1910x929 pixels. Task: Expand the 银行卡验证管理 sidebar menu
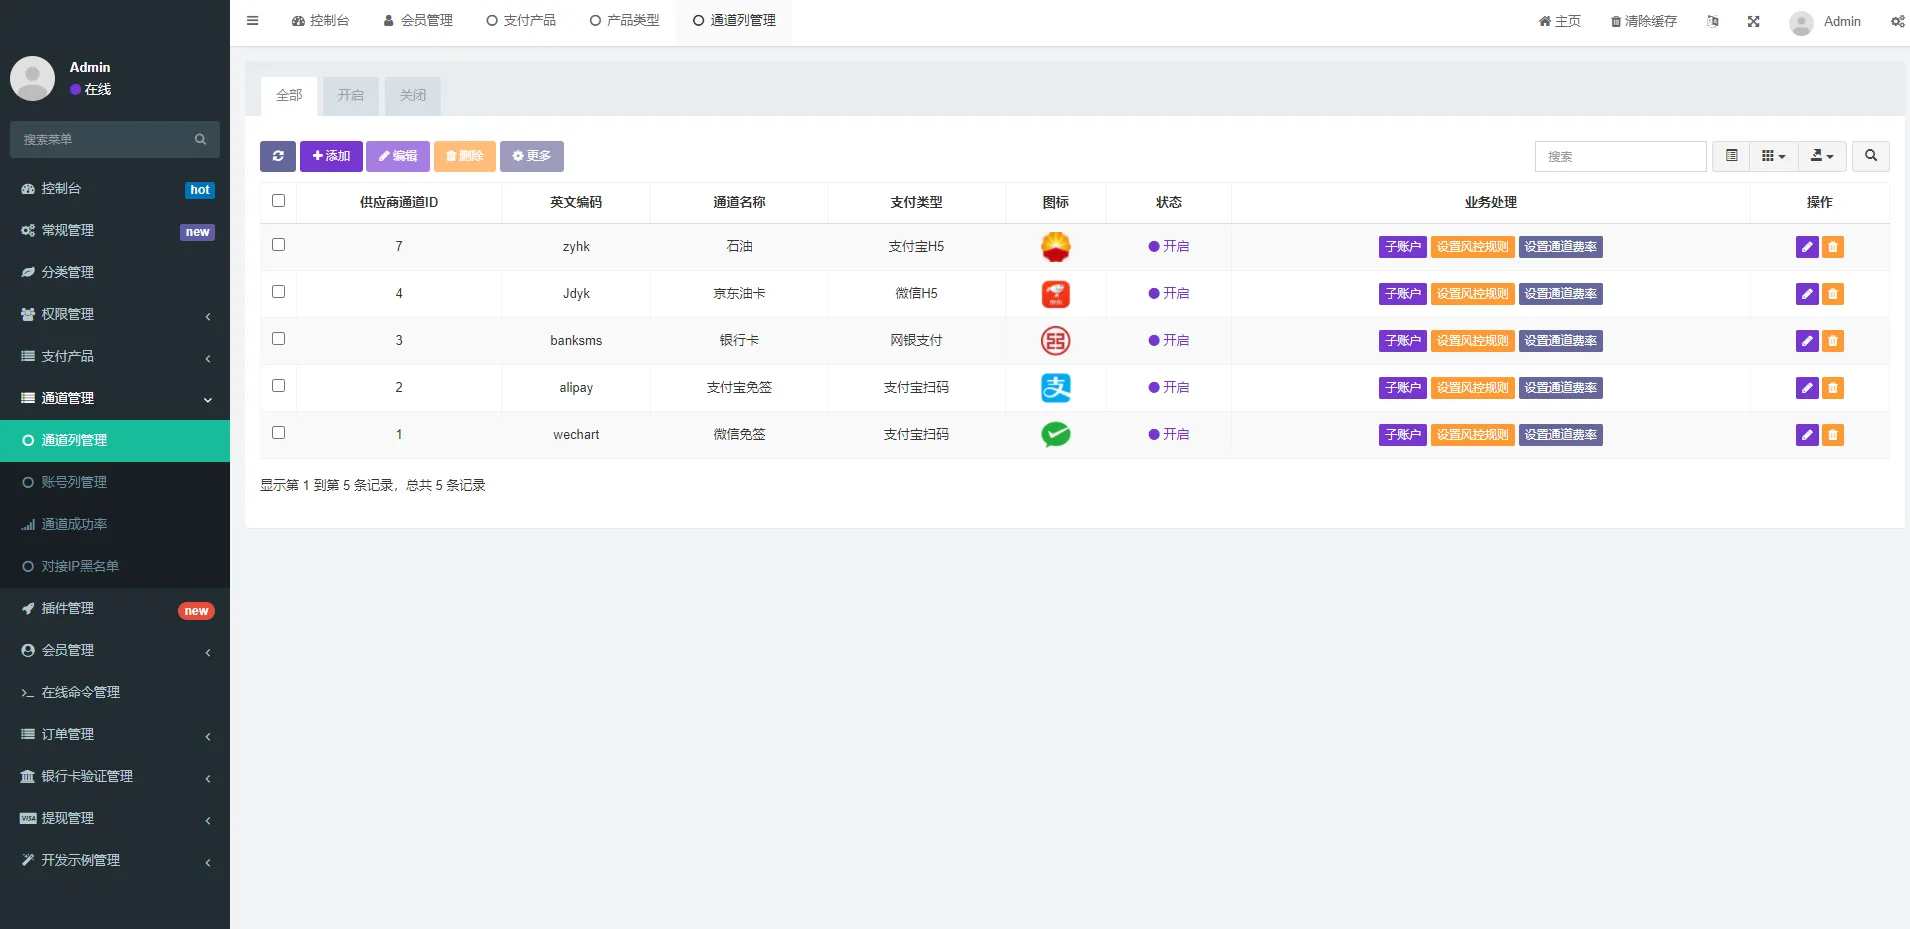pyautogui.click(x=115, y=776)
